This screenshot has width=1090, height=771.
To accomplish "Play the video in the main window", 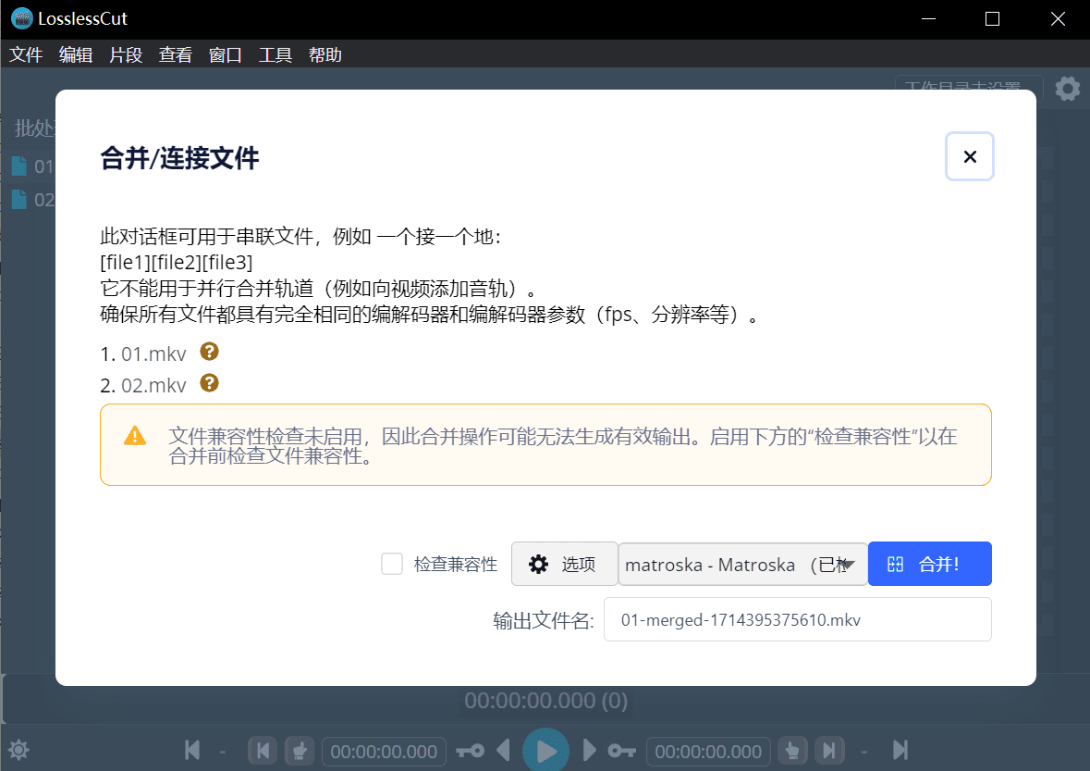I will (x=546, y=750).
